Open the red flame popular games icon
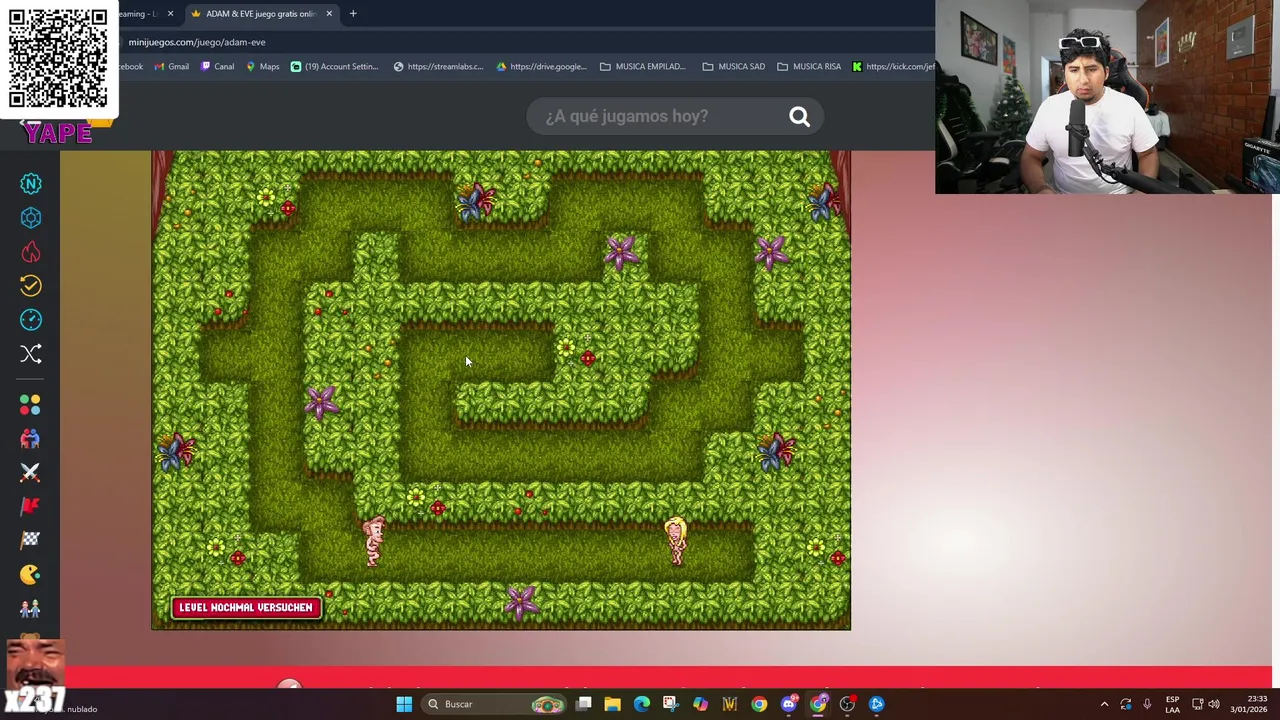 coord(31,252)
